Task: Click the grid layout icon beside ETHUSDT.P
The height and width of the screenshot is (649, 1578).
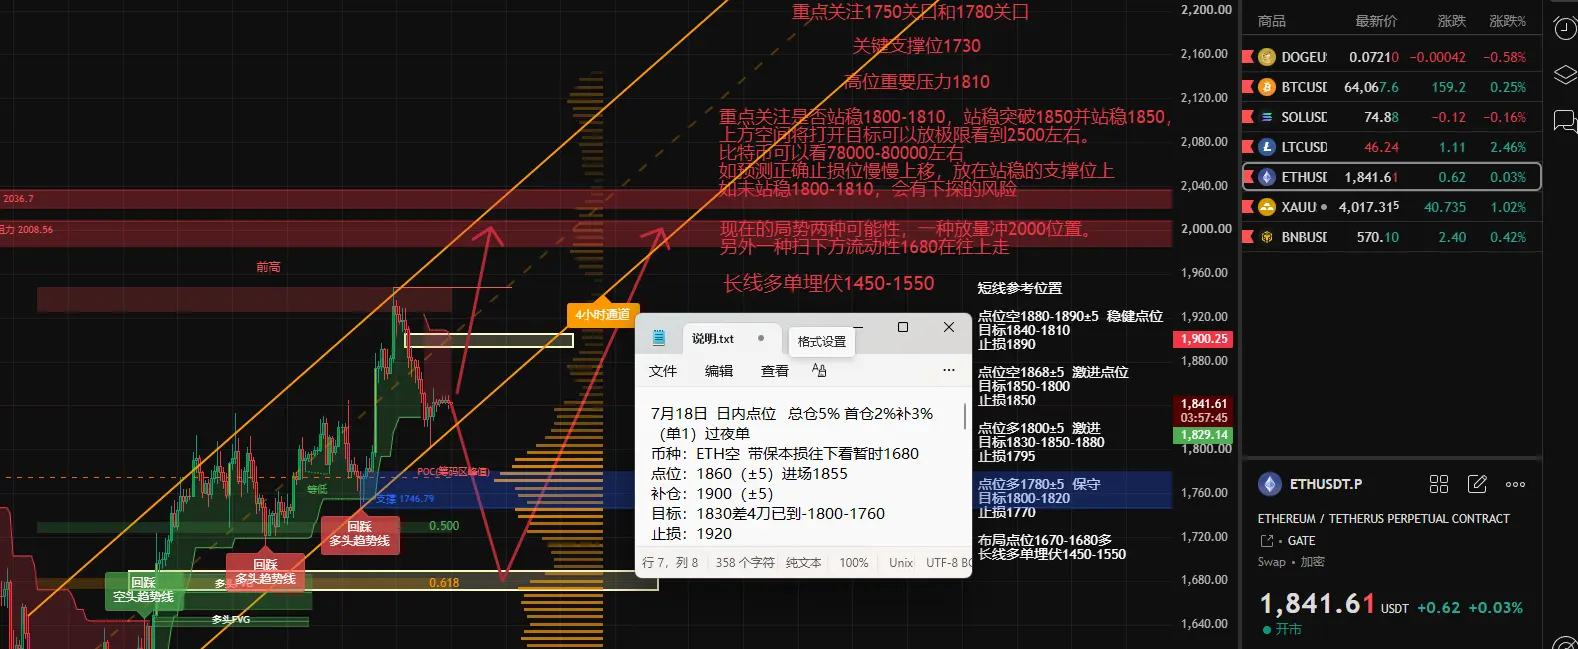Action: click(1439, 484)
